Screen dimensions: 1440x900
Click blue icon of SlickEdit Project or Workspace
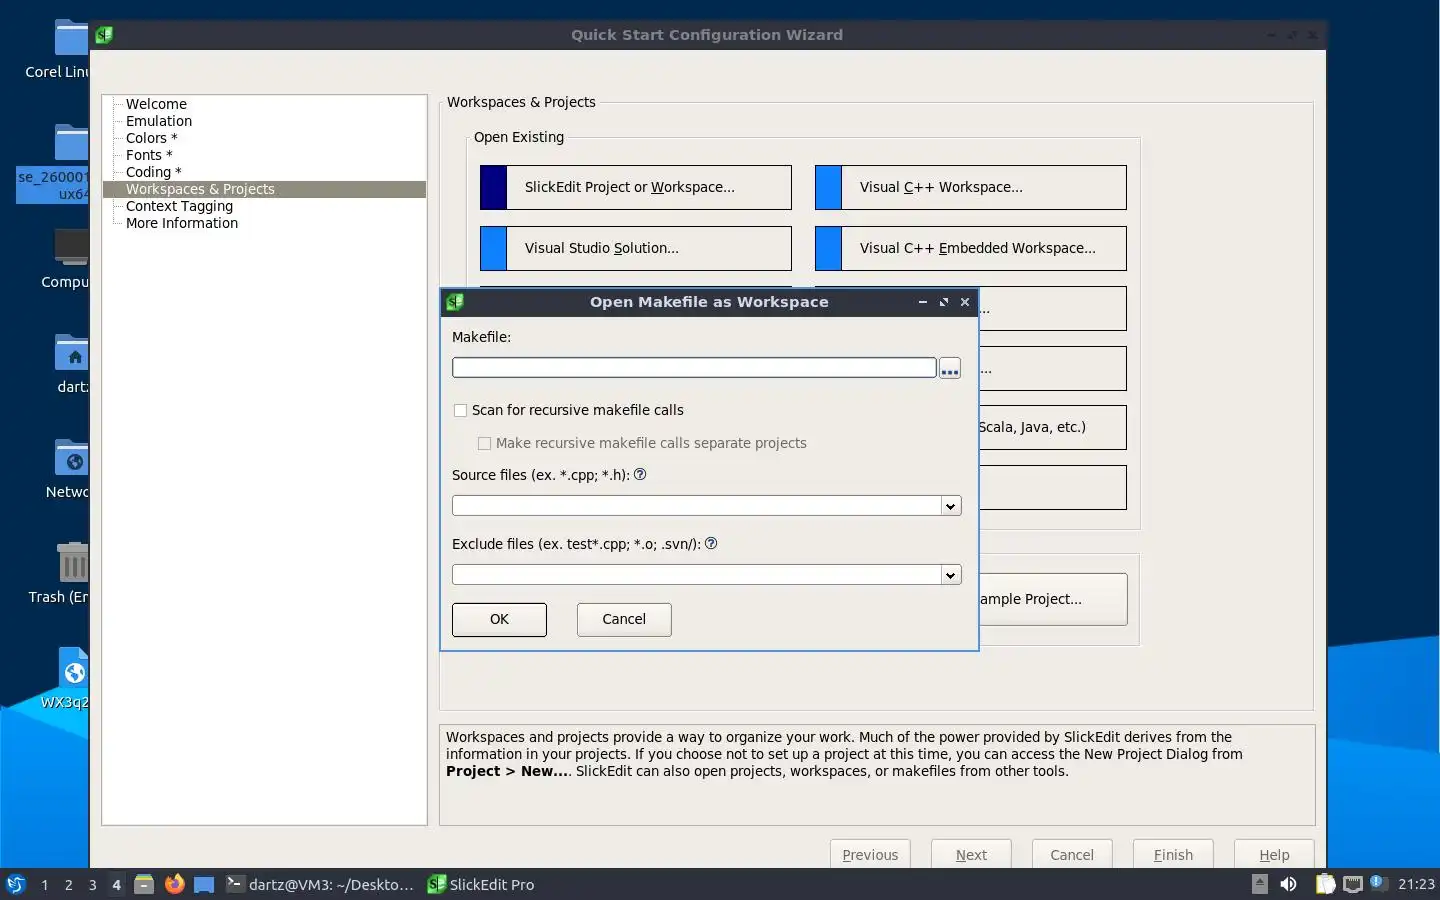pyautogui.click(x=494, y=187)
